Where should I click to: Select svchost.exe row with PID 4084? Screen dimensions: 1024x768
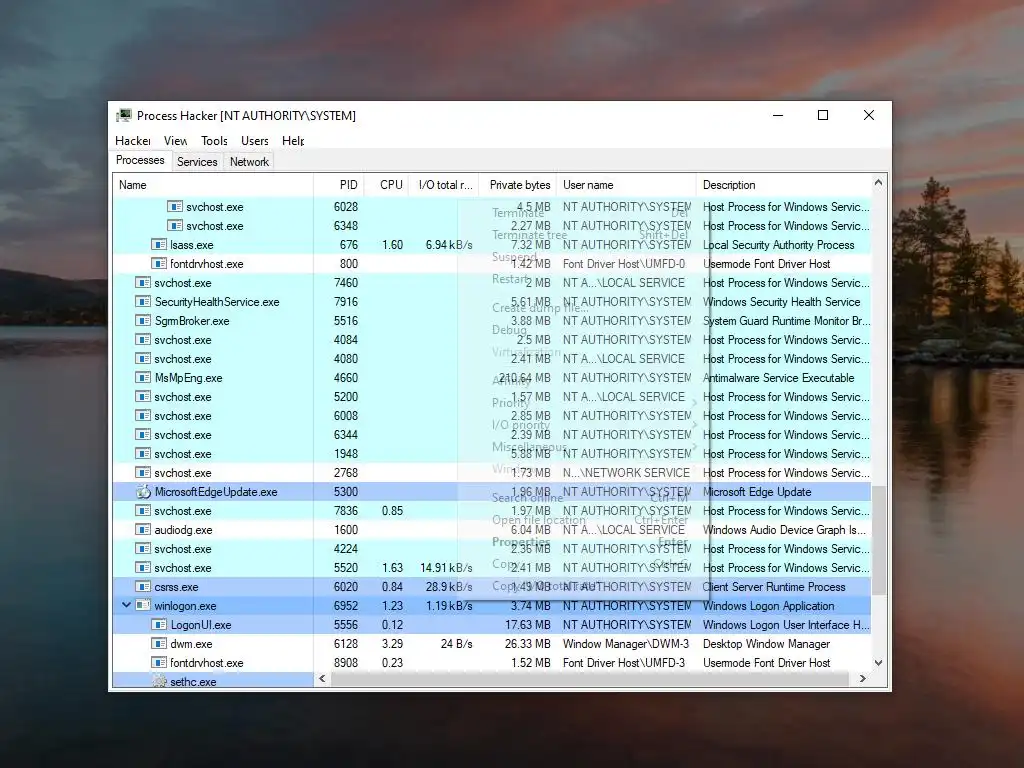pos(492,340)
